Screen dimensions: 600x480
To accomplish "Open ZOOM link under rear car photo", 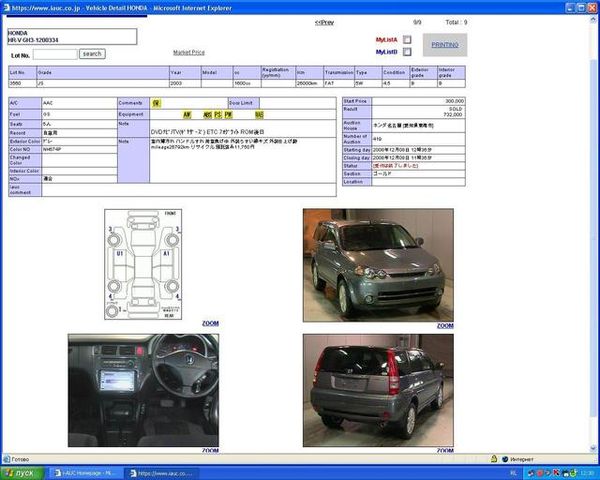I will (445, 451).
